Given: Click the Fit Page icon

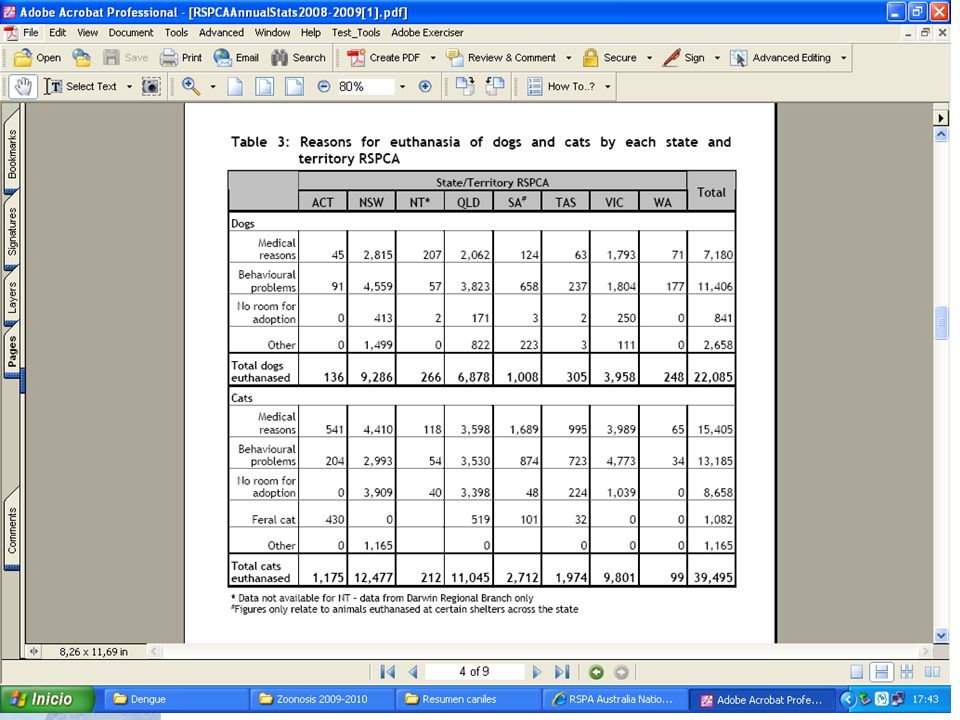Looking at the screenshot, I should [x=264, y=86].
